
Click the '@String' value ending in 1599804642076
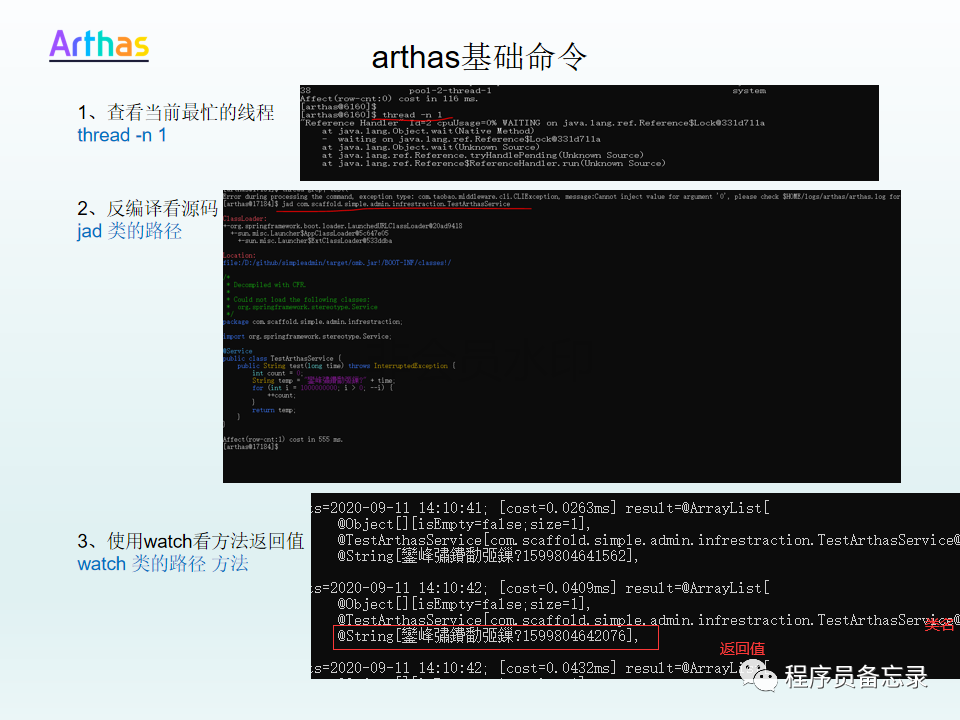click(488, 636)
